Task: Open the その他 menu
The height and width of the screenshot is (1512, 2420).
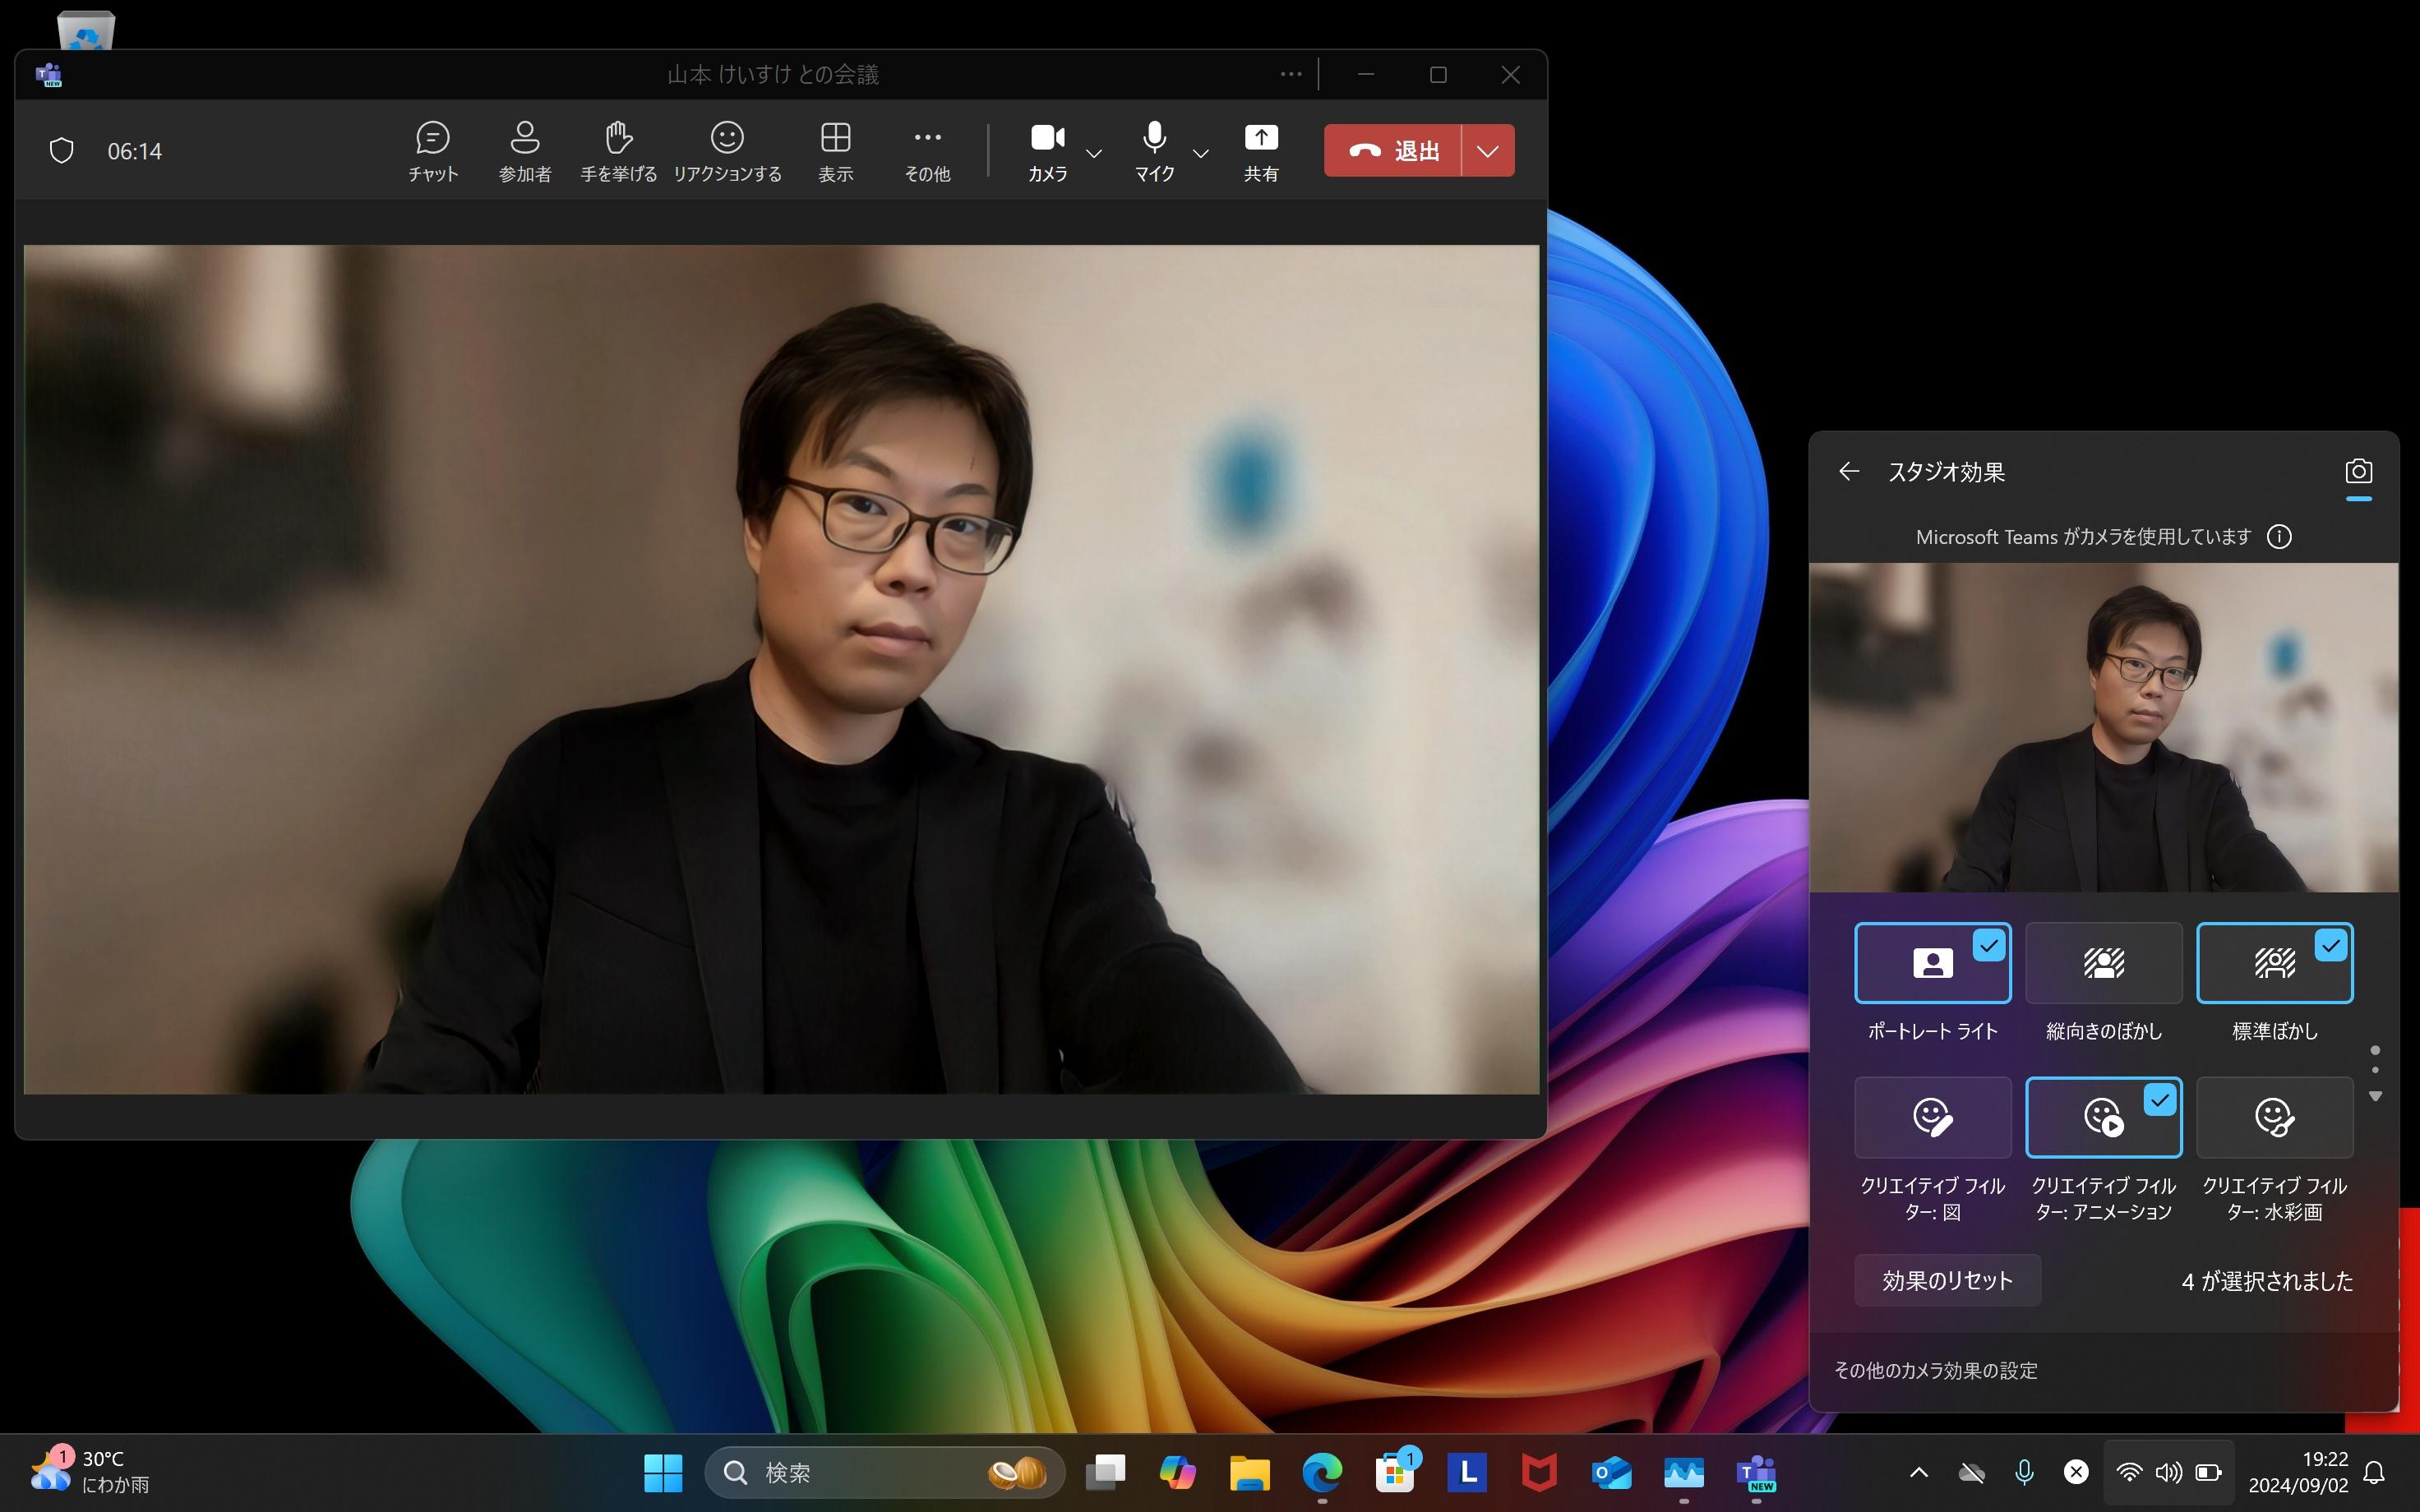Action: point(926,150)
